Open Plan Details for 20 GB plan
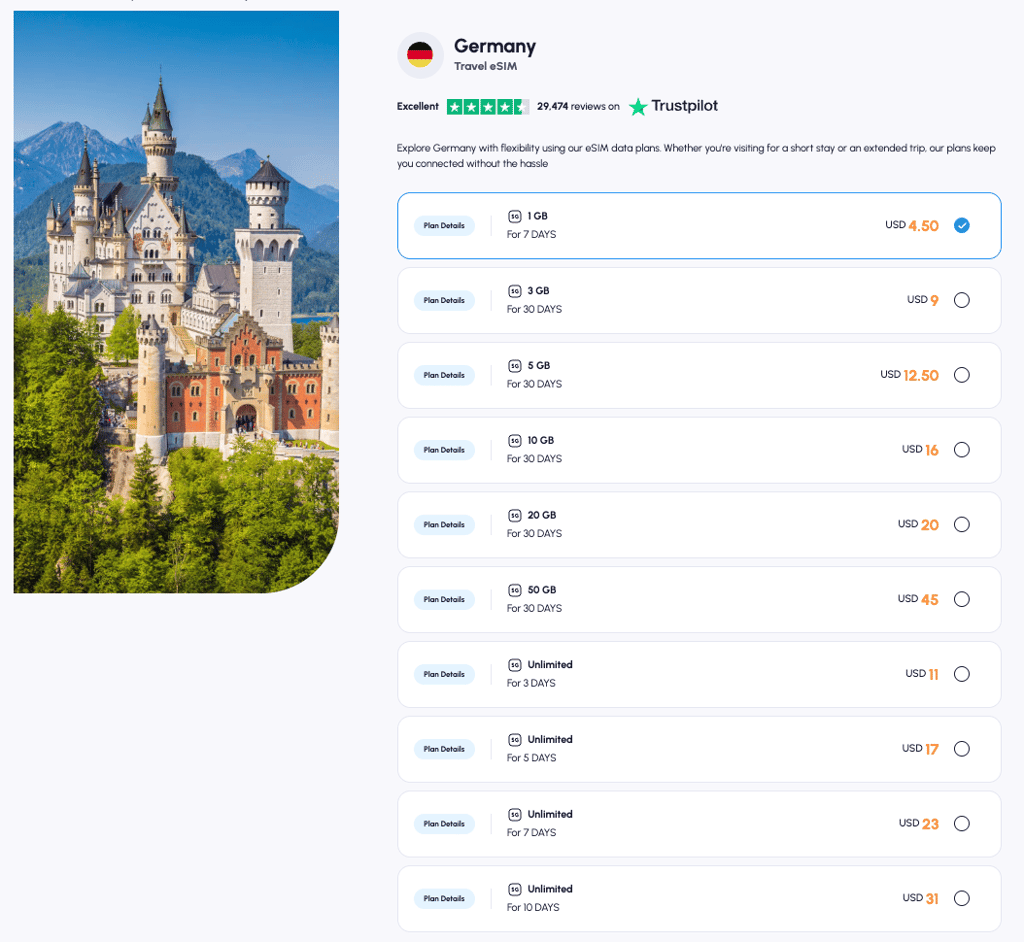 tap(444, 525)
